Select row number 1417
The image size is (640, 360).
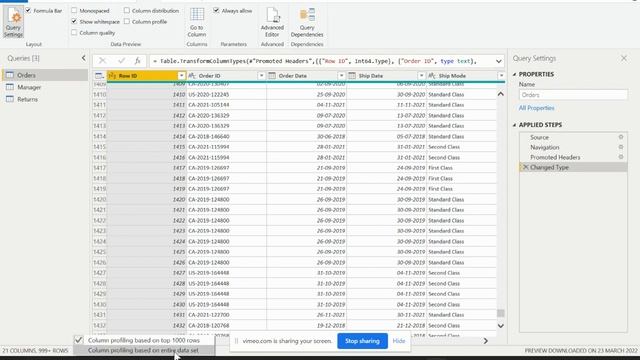[x=99, y=168]
